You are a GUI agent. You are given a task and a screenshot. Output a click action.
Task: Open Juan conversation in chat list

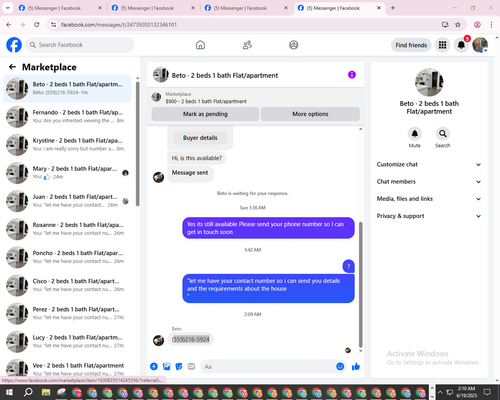(x=67, y=201)
